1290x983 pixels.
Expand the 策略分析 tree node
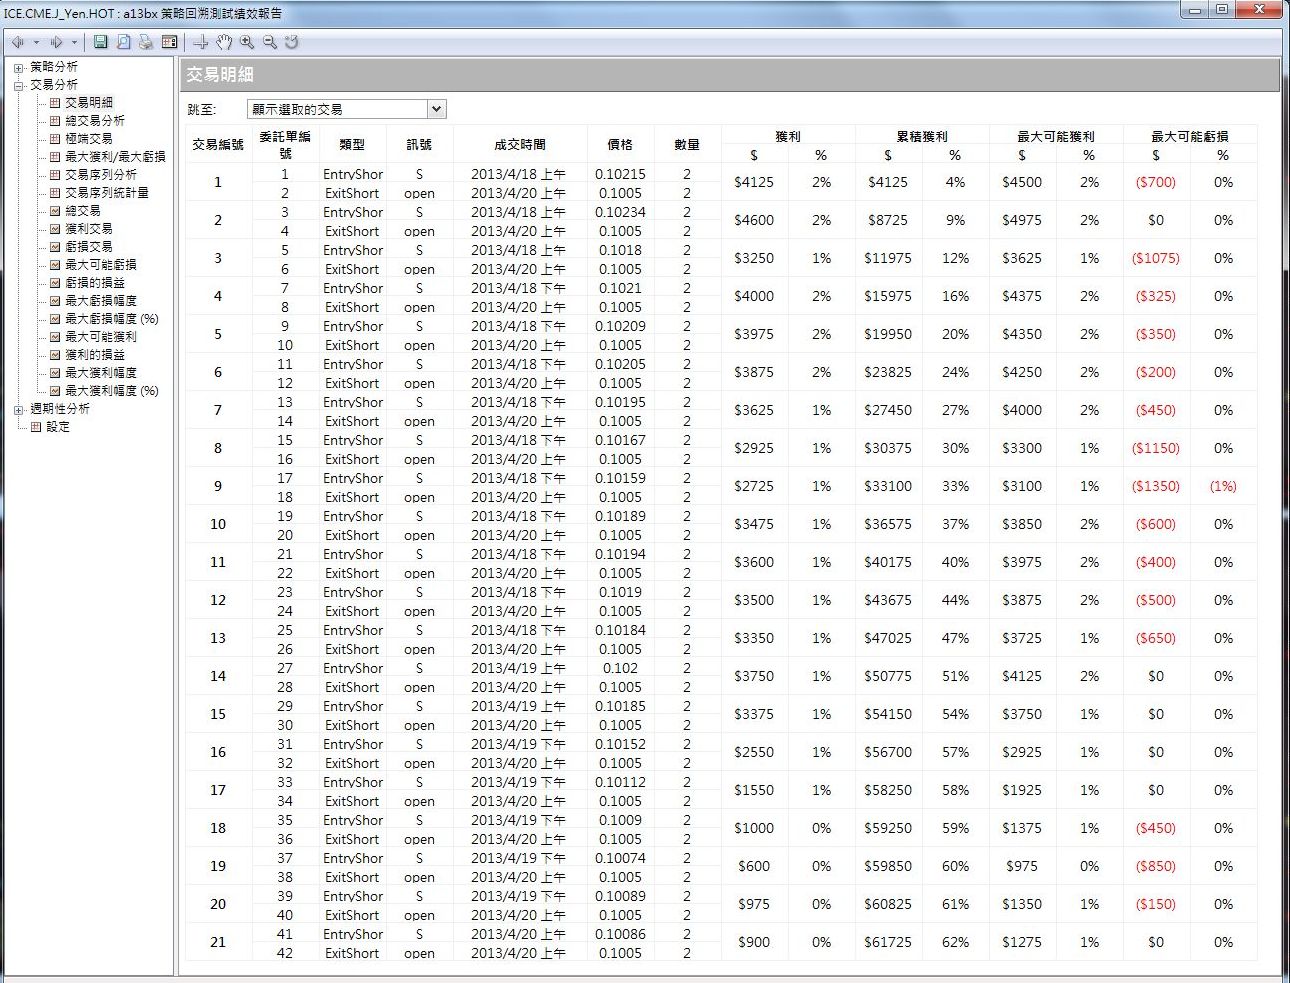tap(18, 68)
